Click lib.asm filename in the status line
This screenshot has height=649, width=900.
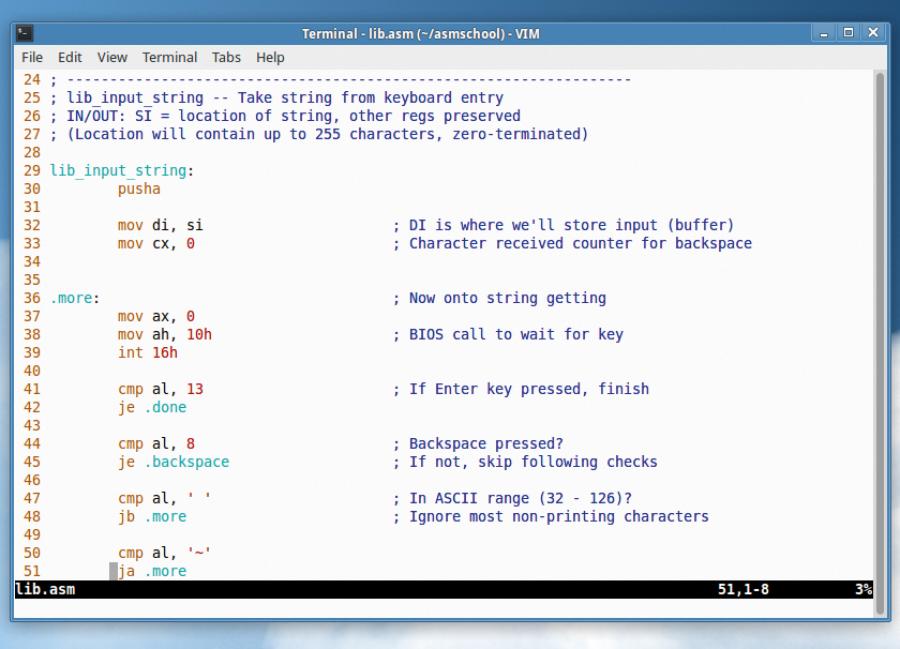tap(45, 589)
